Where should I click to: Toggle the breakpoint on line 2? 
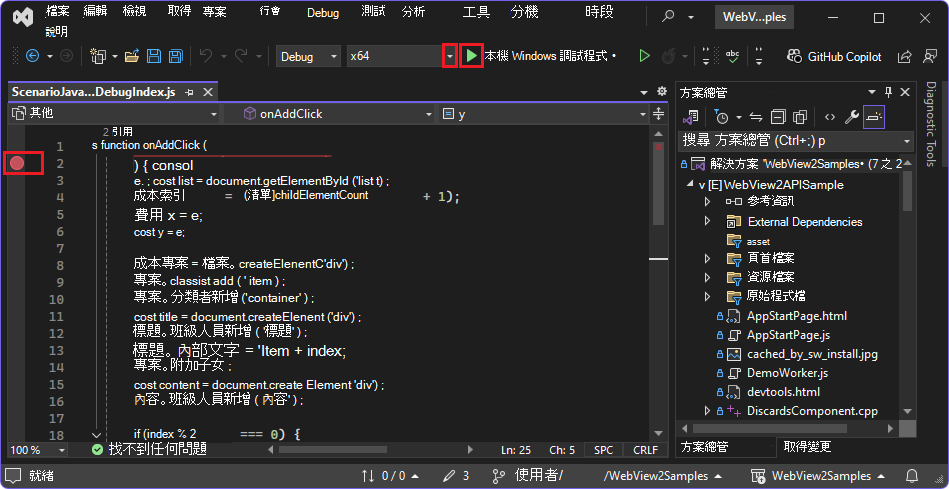pyautogui.click(x=17, y=163)
